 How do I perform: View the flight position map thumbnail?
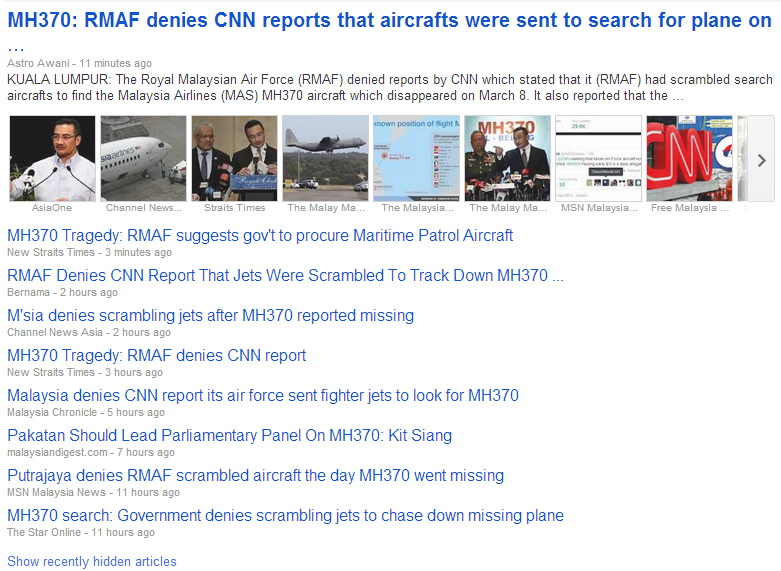[417, 158]
